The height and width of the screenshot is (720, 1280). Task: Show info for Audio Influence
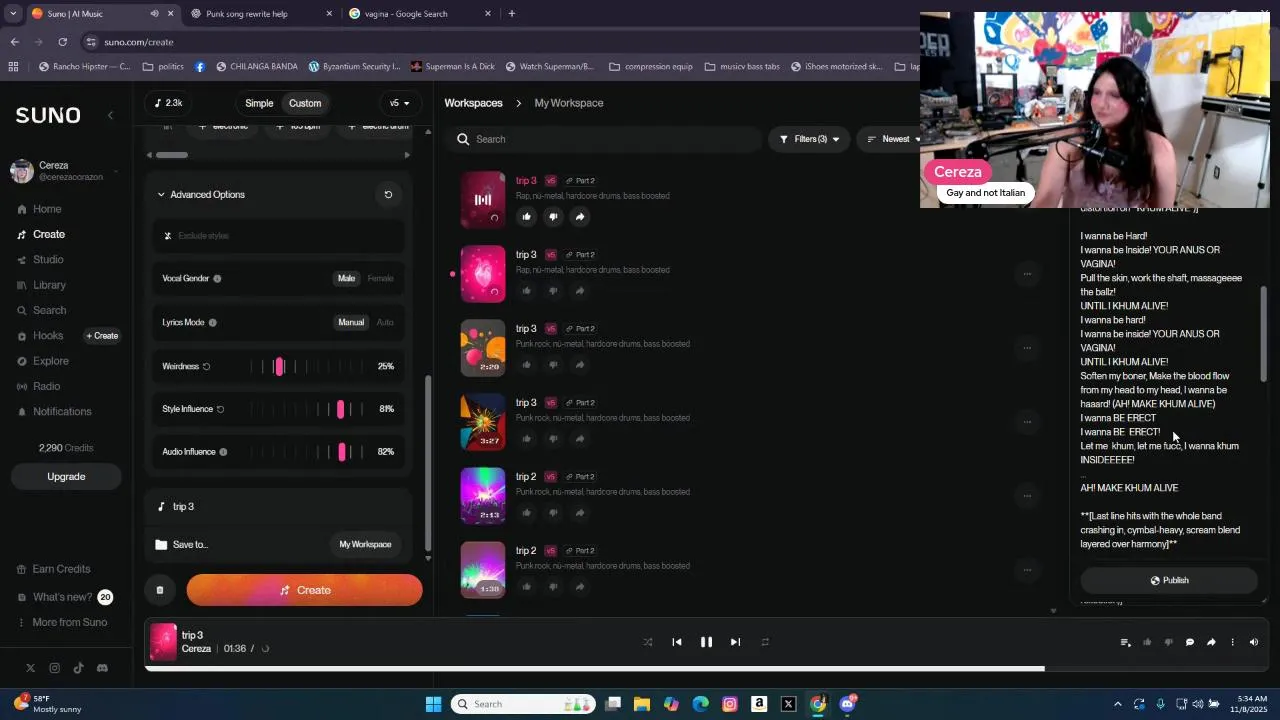(223, 452)
